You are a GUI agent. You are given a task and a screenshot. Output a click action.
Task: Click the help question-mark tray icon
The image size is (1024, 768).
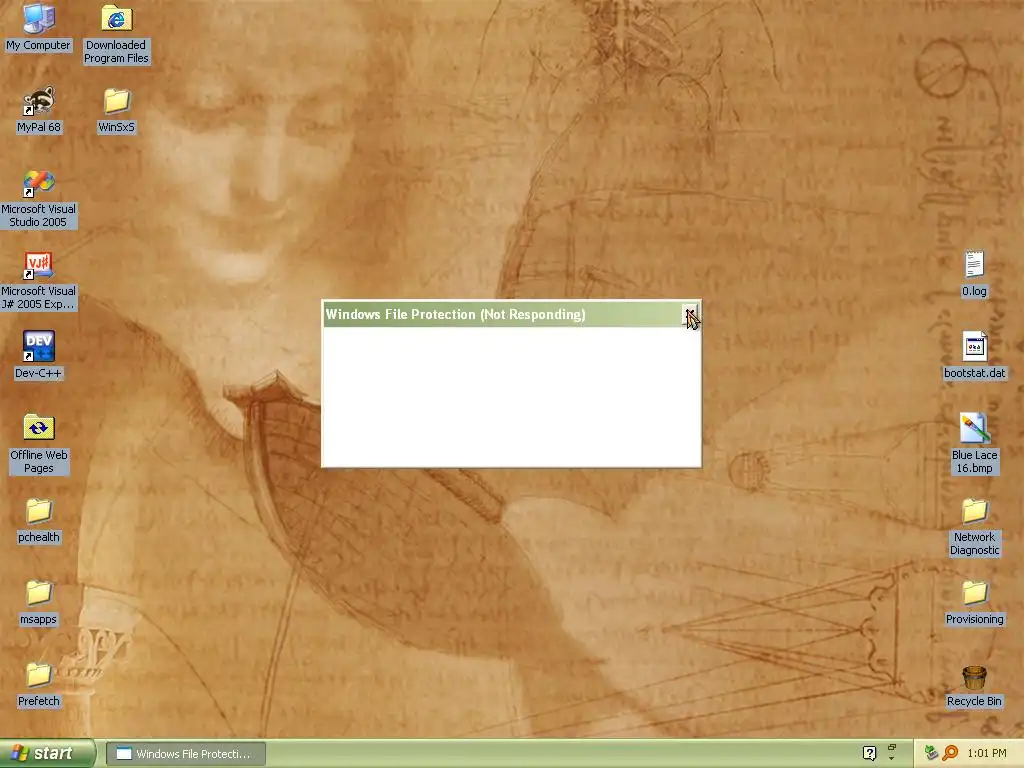pos(869,754)
